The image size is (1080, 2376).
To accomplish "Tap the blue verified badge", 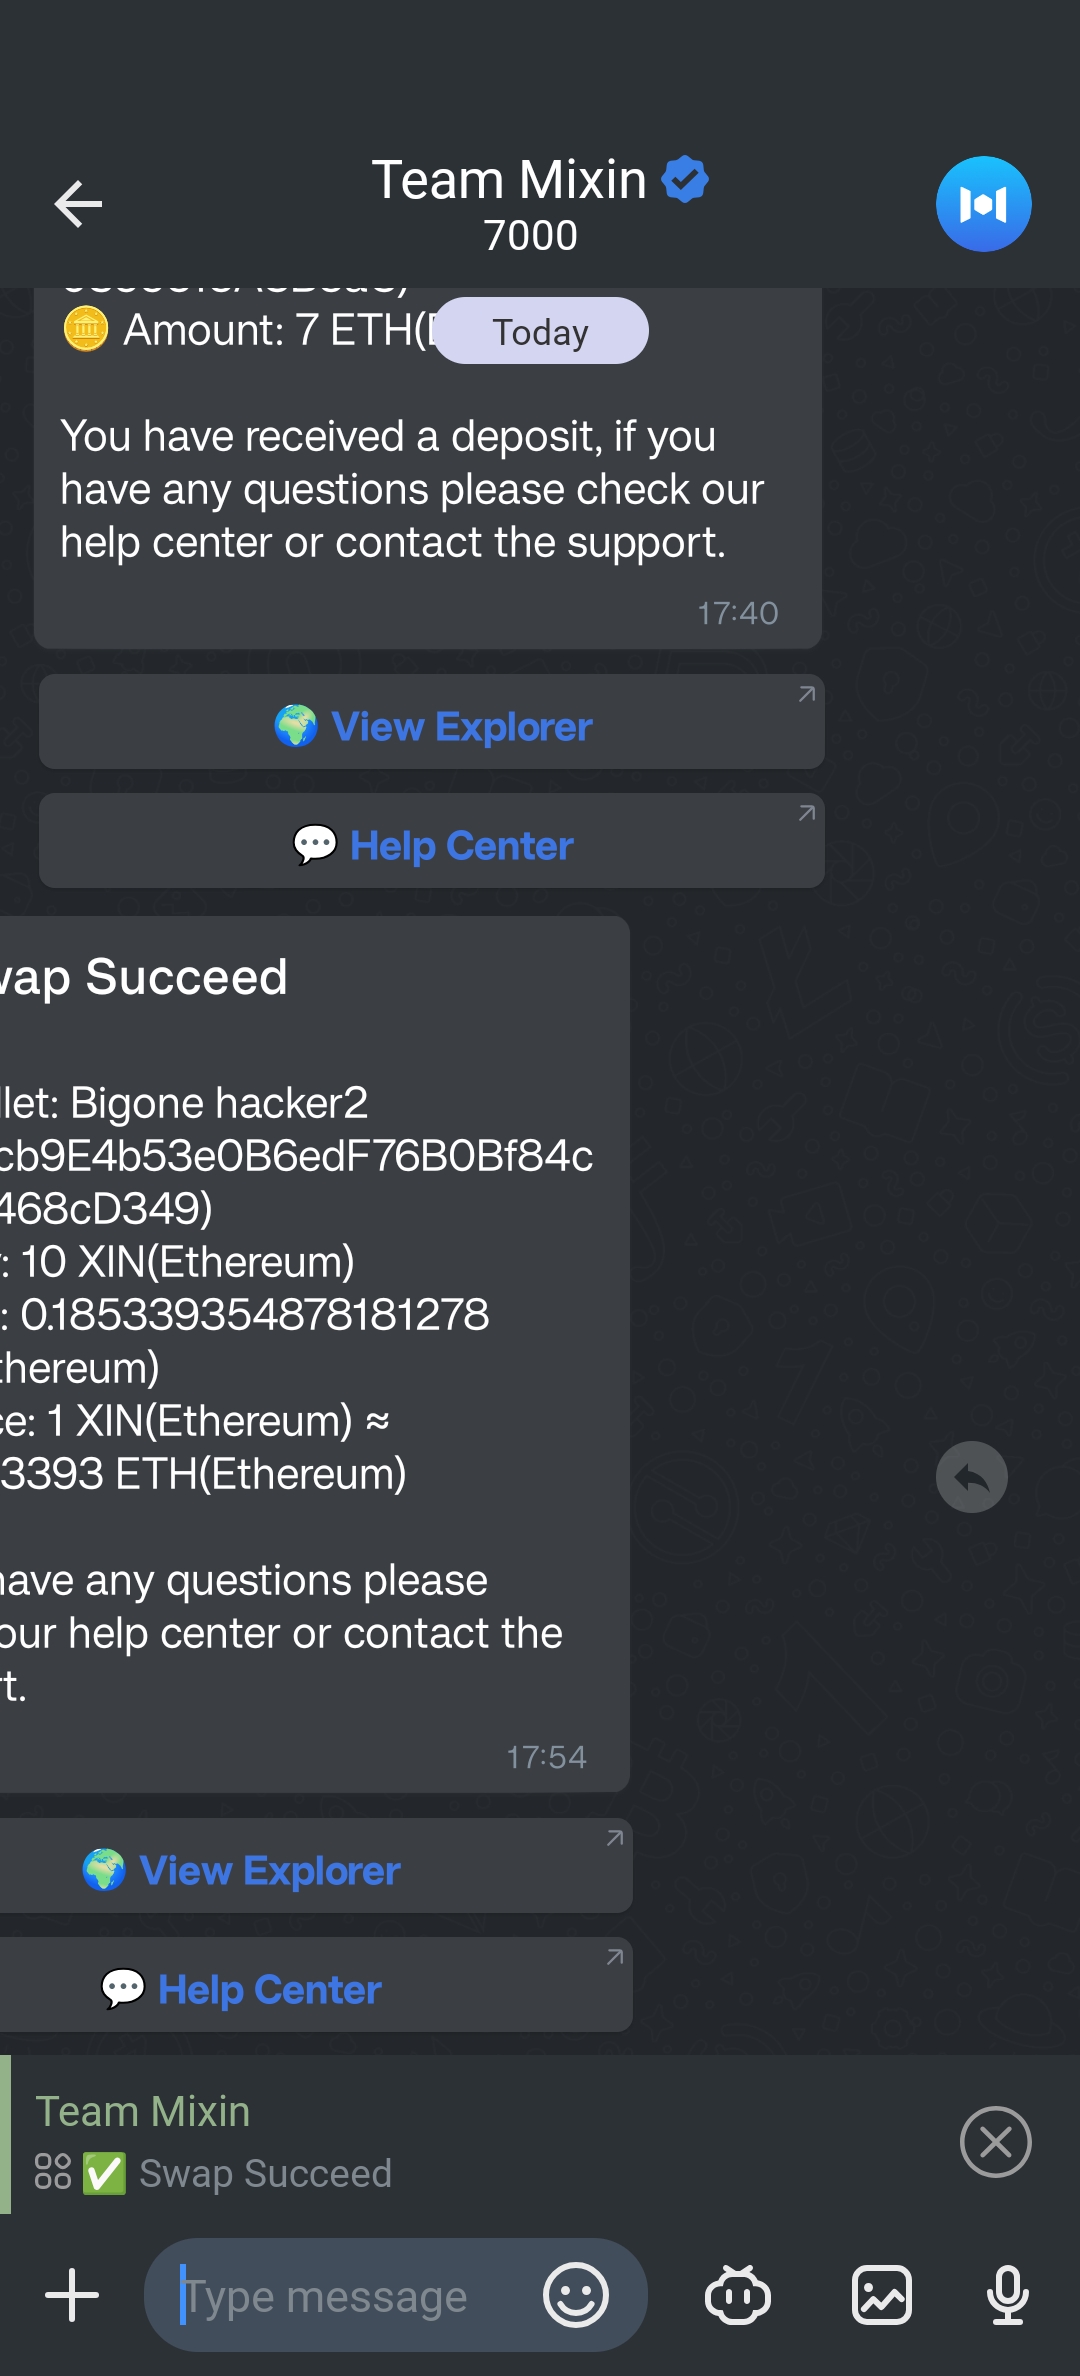I will tap(686, 180).
